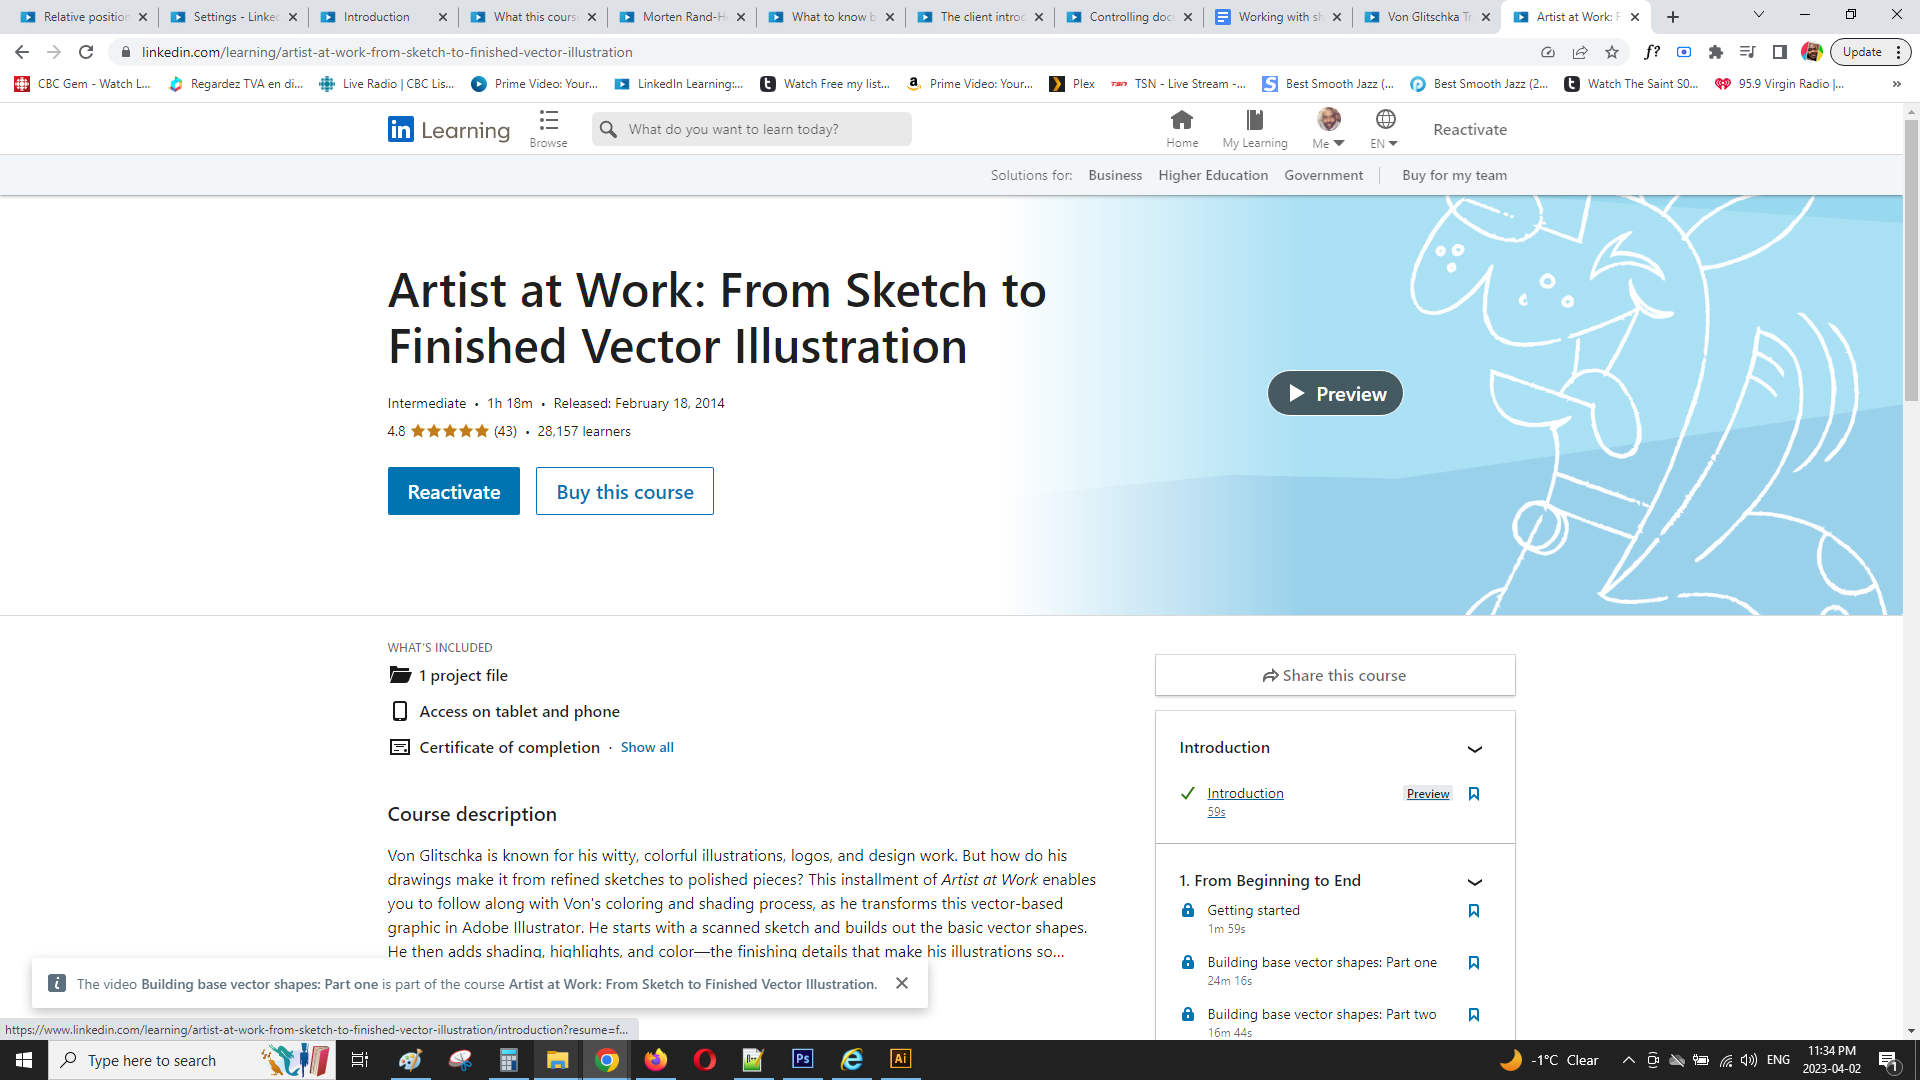Open My Learning book icon

[x=1254, y=121]
